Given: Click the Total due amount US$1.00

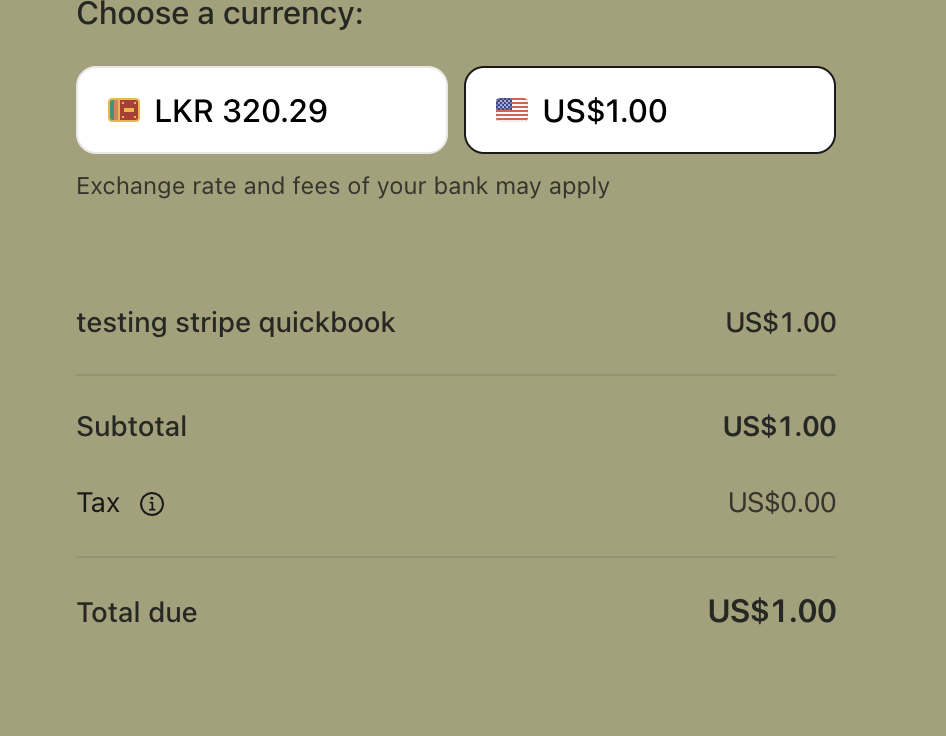Looking at the screenshot, I should click(x=772, y=611).
